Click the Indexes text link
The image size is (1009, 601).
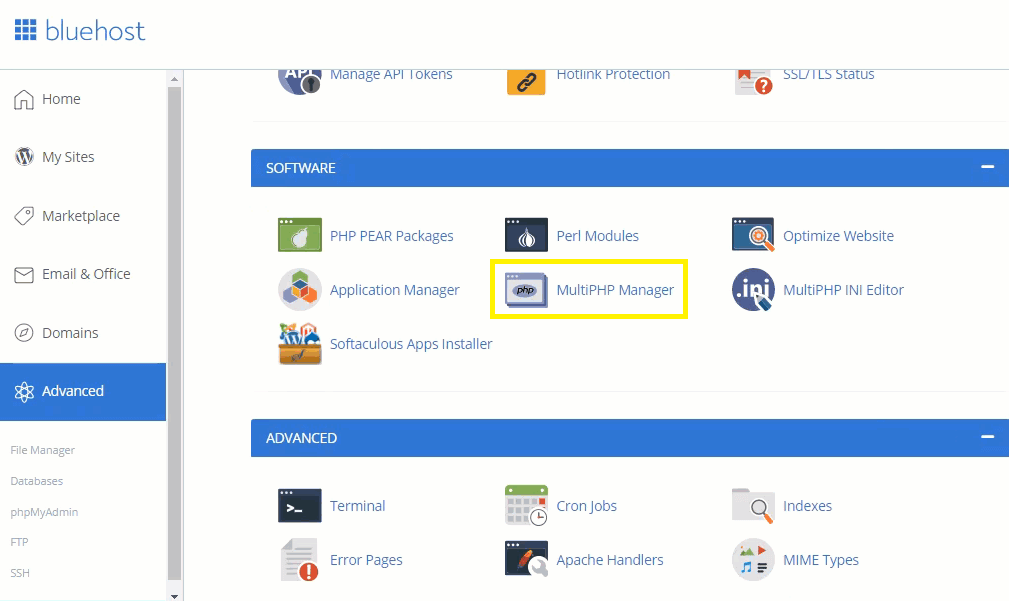[x=808, y=506]
